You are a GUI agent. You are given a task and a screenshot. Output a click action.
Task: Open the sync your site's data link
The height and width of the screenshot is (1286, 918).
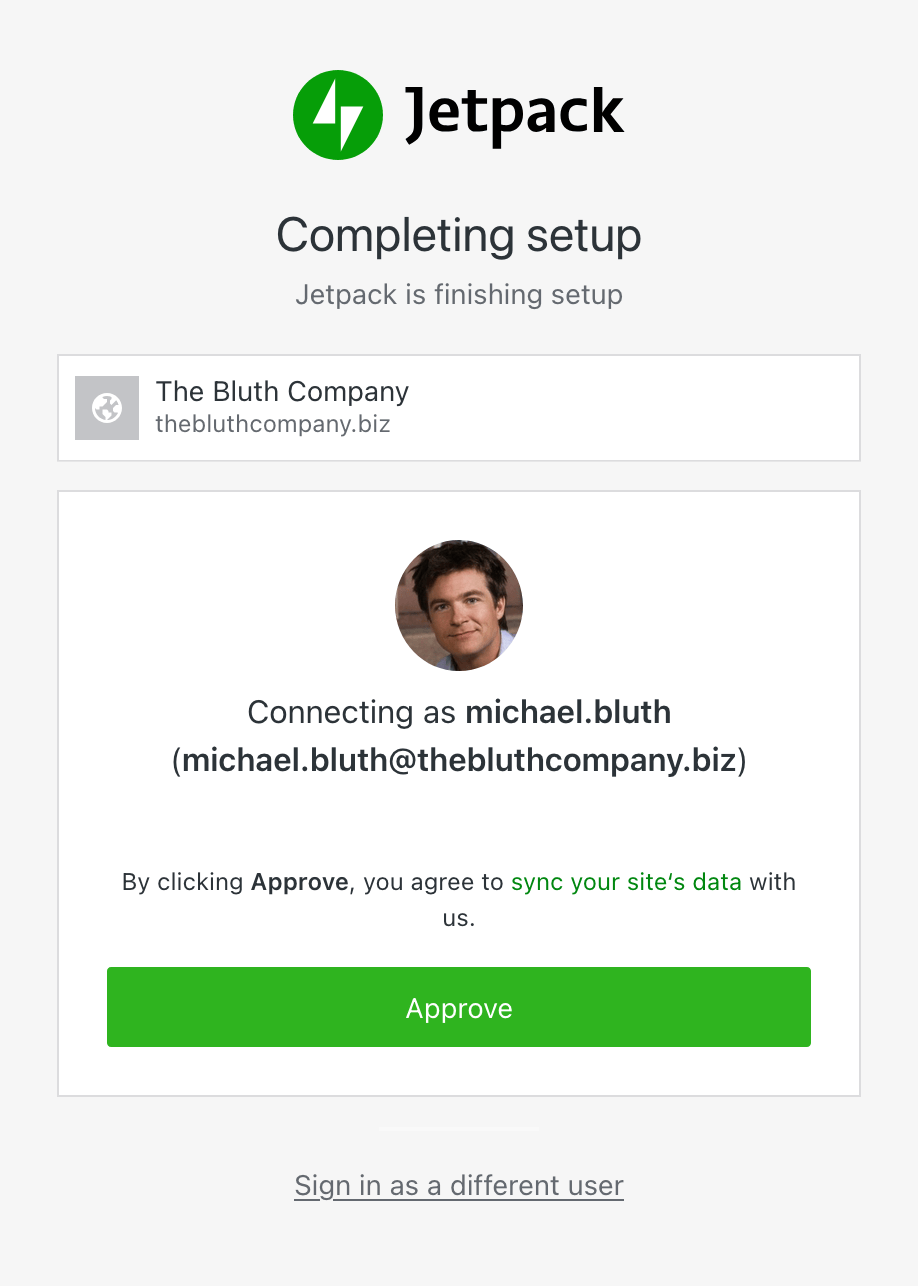coord(626,882)
